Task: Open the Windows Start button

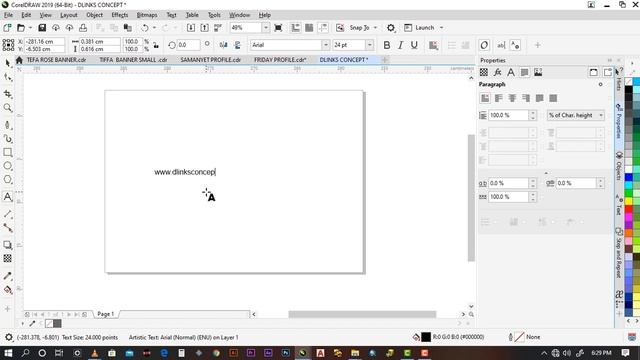Action: [8, 353]
